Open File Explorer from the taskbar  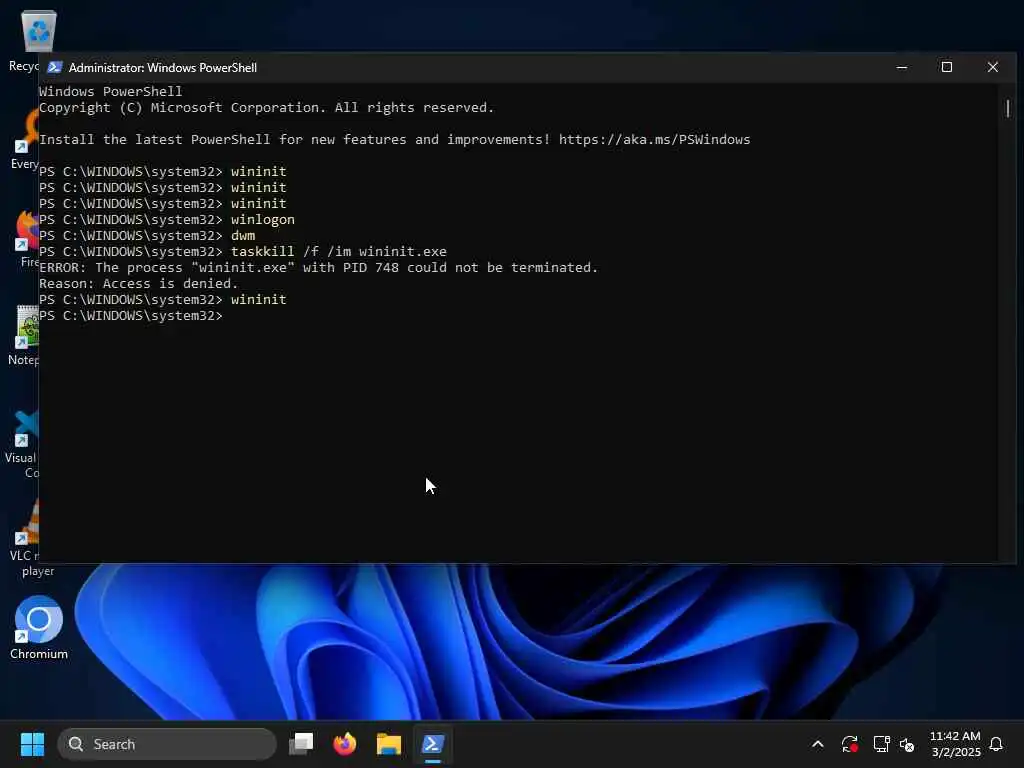[x=389, y=744]
